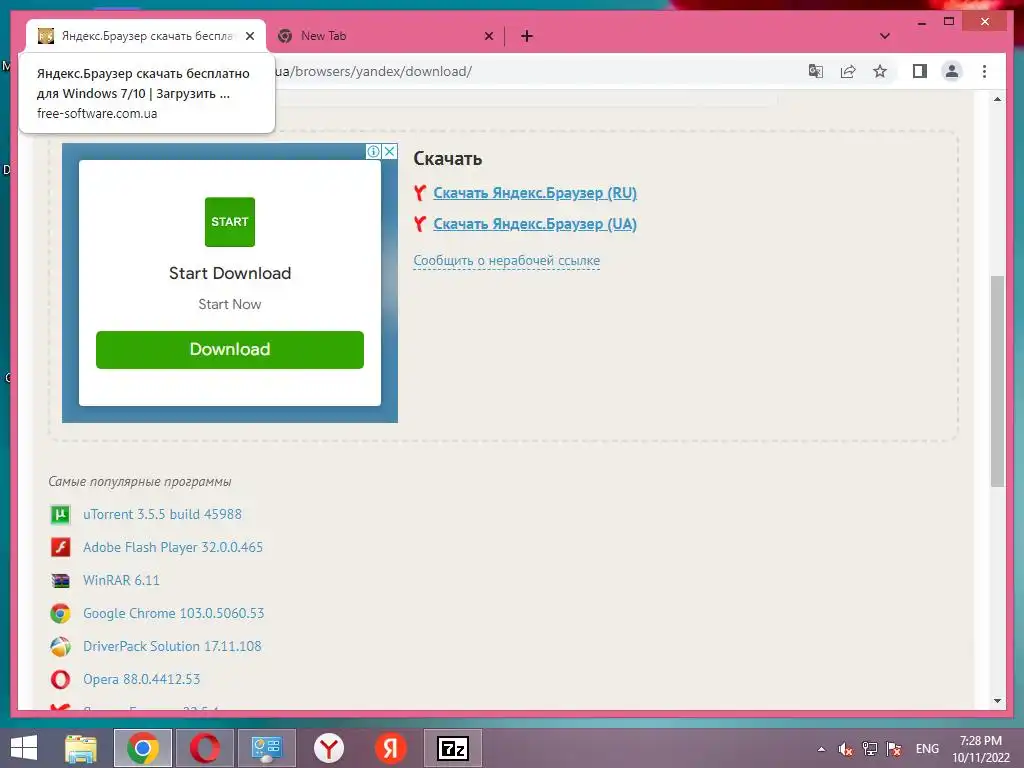Open Google Chrome 103.0.5060.53 link
Image resolution: width=1024 pixels, height=768 pixels.
coord(173,613)
